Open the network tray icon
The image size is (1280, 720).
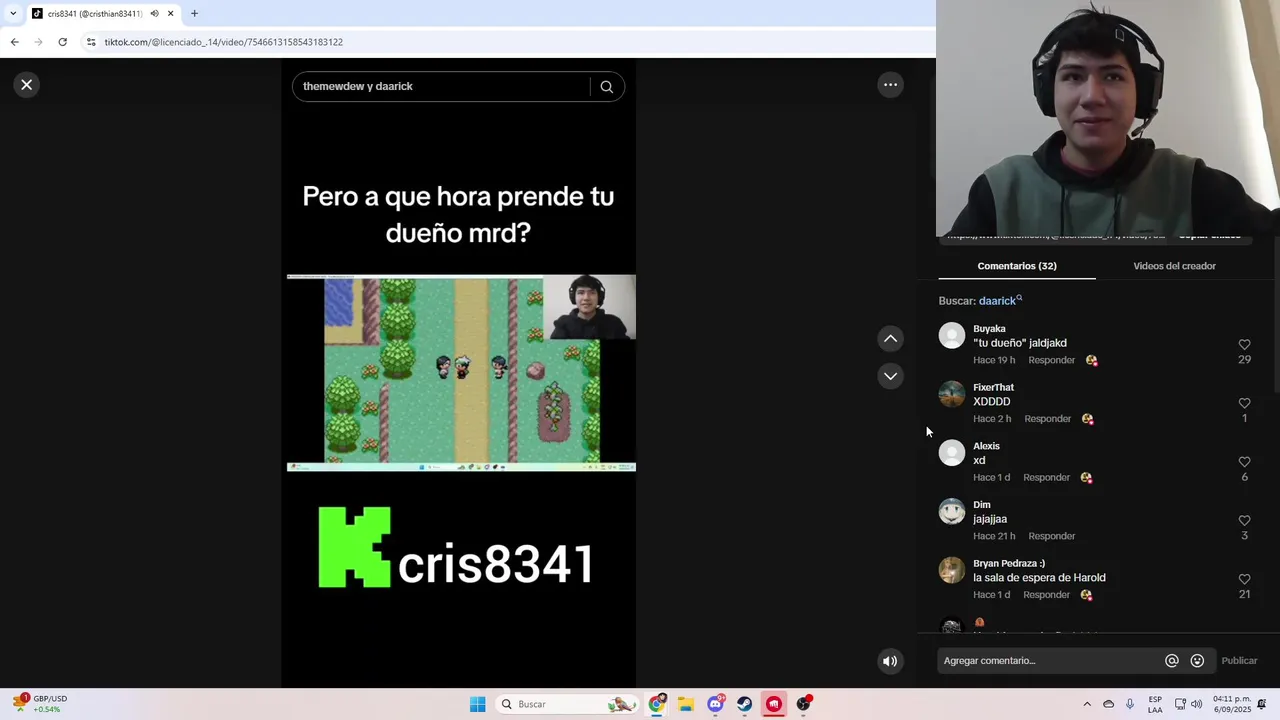tap(1180, 704)
